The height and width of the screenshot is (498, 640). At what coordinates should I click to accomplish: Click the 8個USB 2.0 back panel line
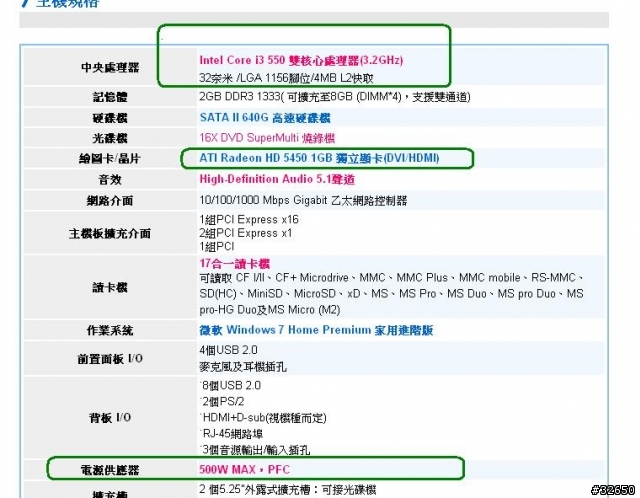[x=231, y=386]
